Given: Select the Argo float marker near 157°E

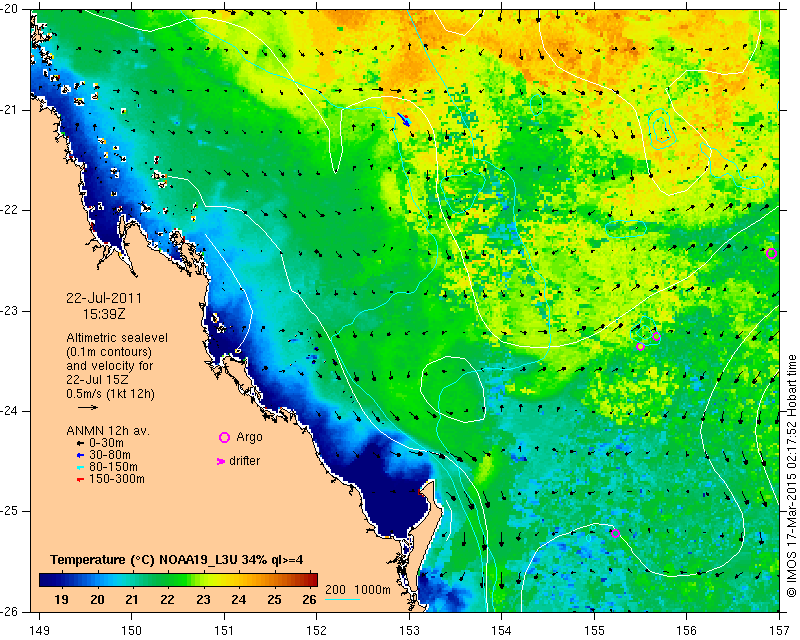Looking at the screenshot, I should coord(771,253).
